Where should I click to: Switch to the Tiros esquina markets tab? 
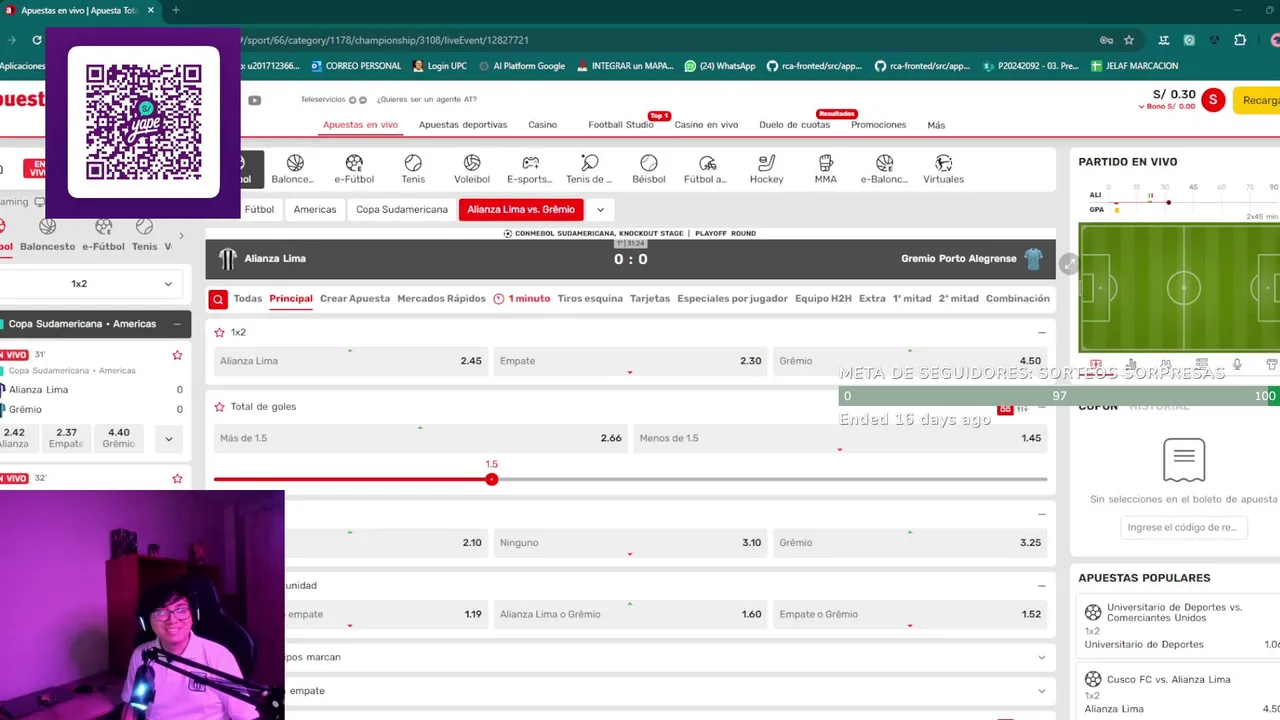coord(590,299)
